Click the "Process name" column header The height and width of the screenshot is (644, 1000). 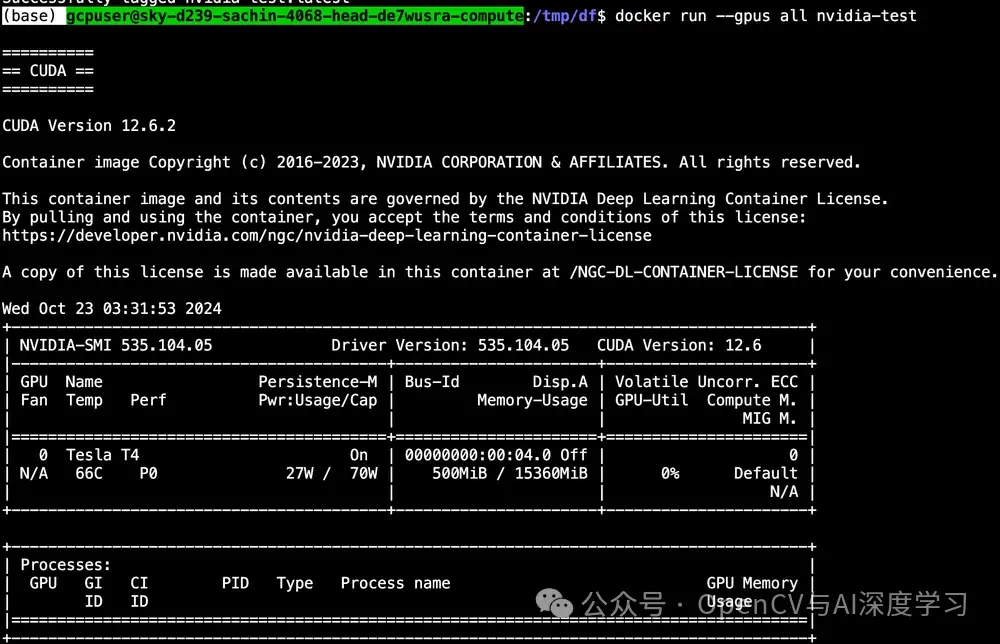(x=395, y=583)
